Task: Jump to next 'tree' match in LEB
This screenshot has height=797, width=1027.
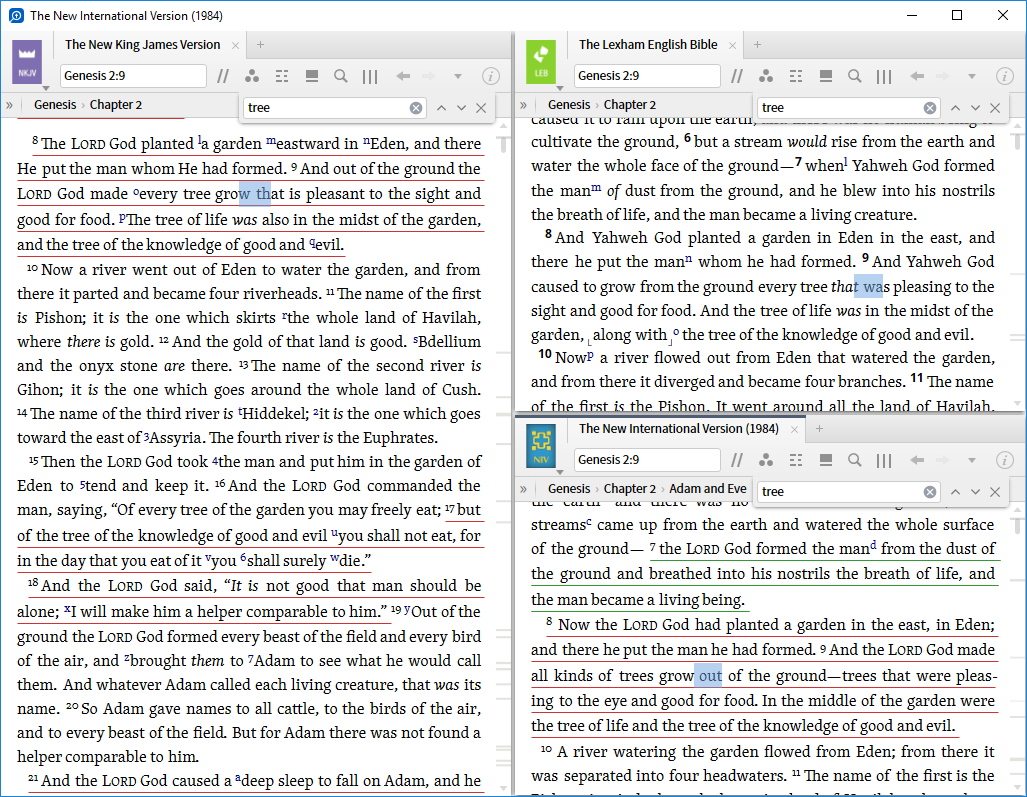Action: click(x=976, y=108)
